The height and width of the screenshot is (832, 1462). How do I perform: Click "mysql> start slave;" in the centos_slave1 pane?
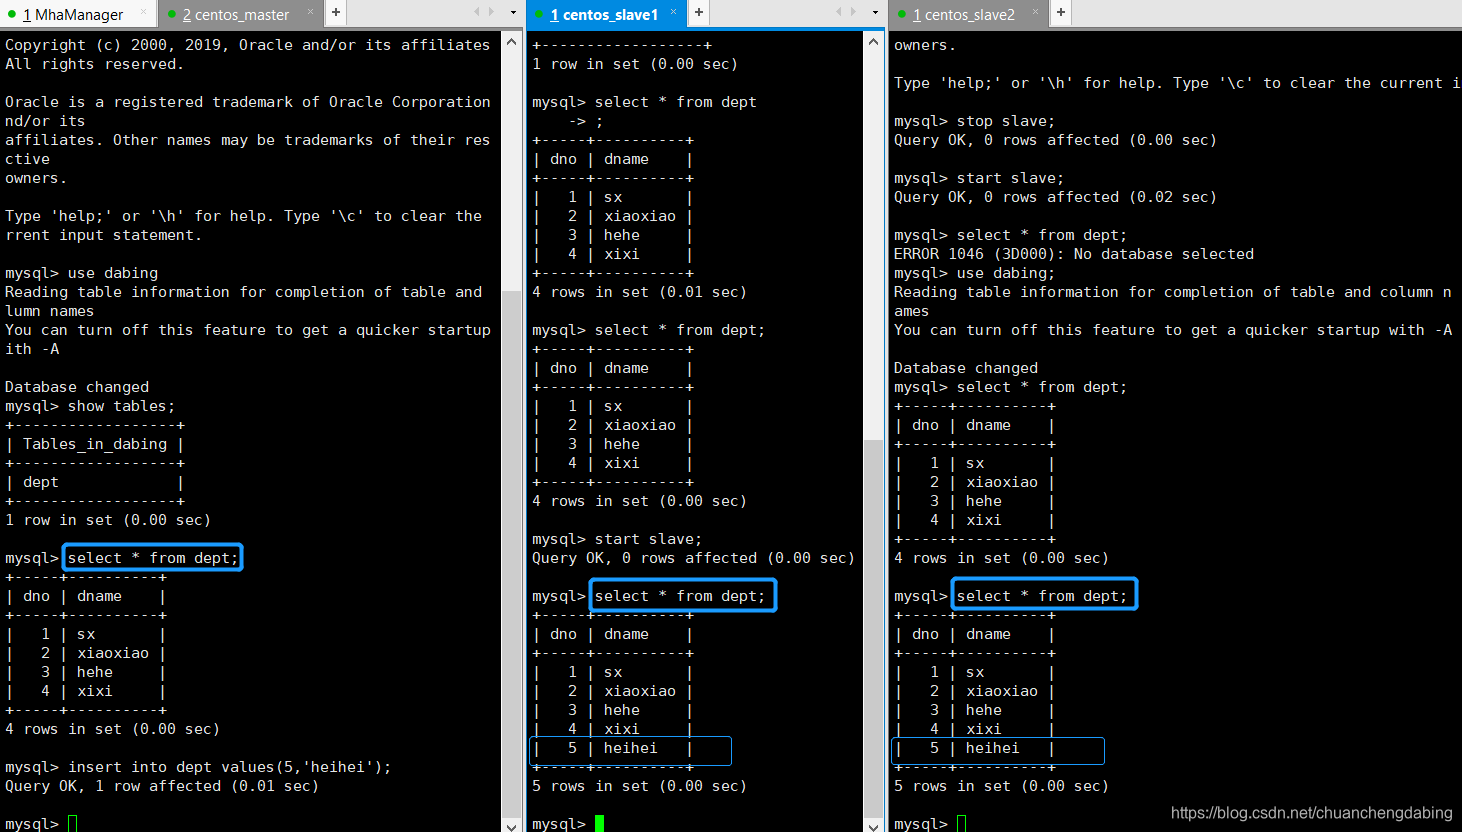click(x=617, y=539)
